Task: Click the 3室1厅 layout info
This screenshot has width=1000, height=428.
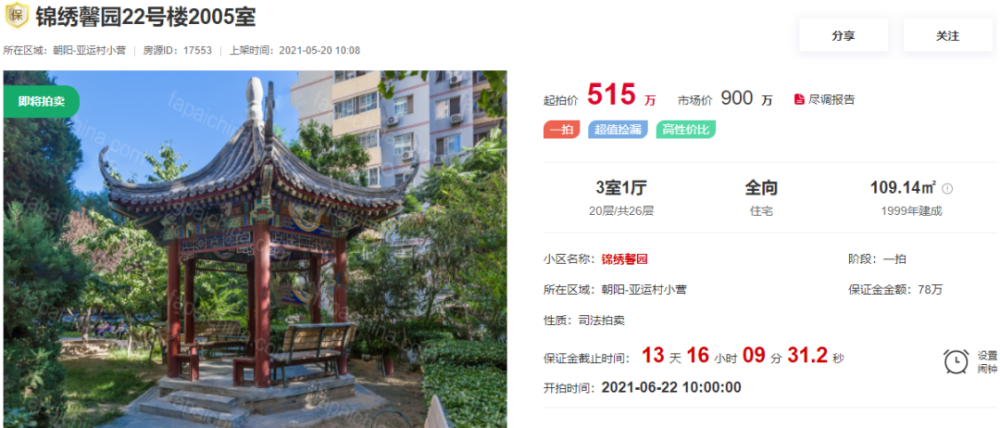Action: click(x=621, y=188)
